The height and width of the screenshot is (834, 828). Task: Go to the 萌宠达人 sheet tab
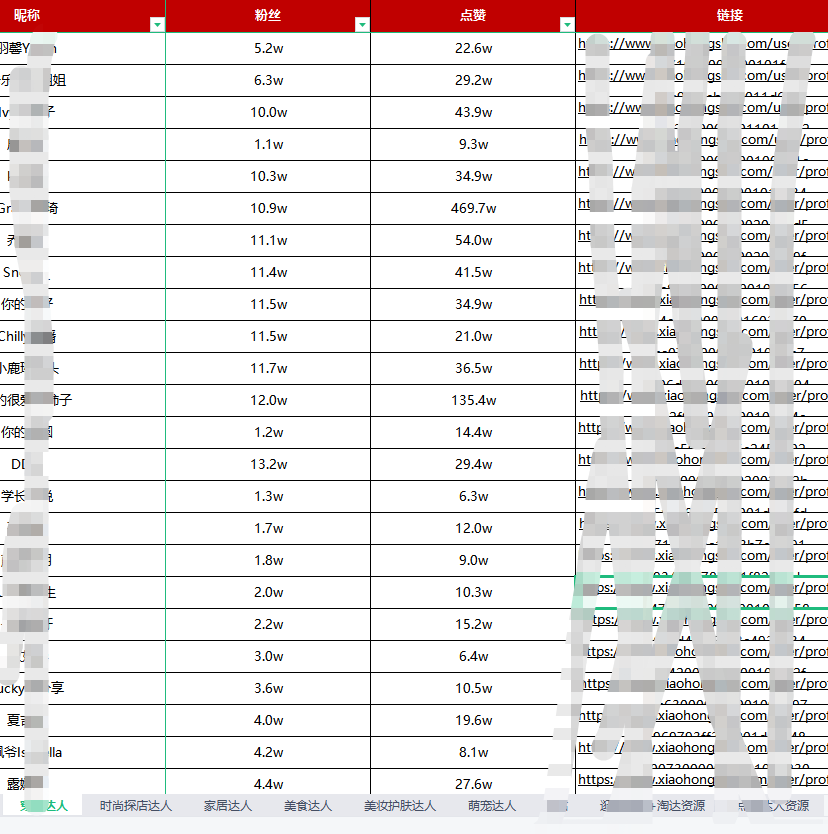pyautogui.click(x=492, y=805)
